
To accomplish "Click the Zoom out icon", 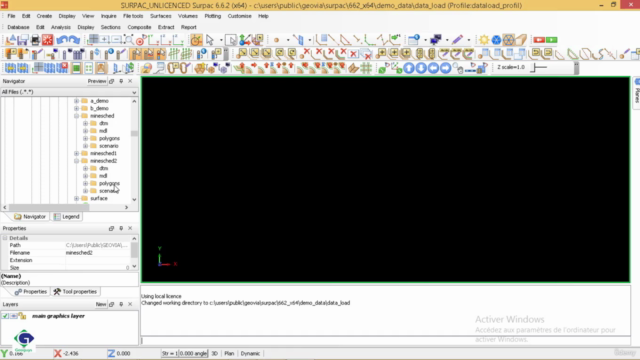I will (117, 40).
